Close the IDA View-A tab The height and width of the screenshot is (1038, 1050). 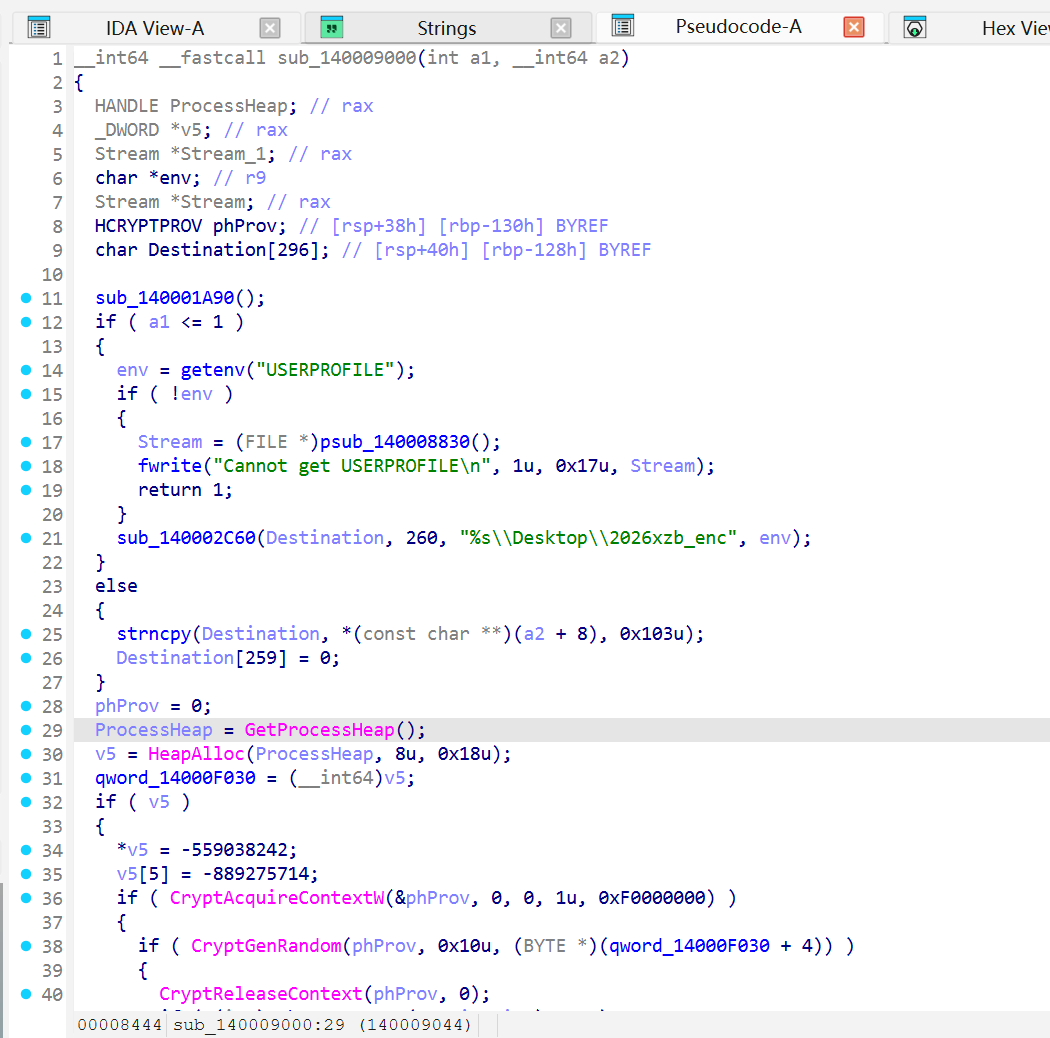pos(269,28)
